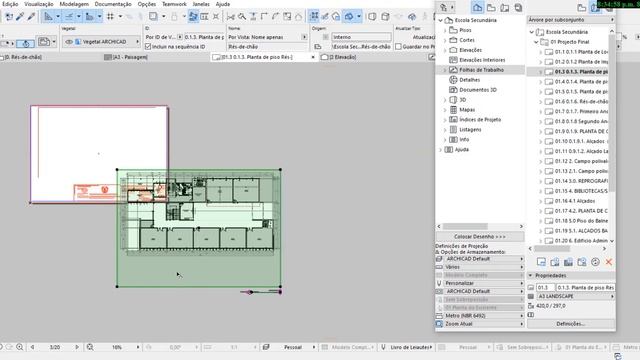Close the 01.3 Planta de piso tab
Image resolution: width=640 pixels, height=360 pixels.
point(313,57)
